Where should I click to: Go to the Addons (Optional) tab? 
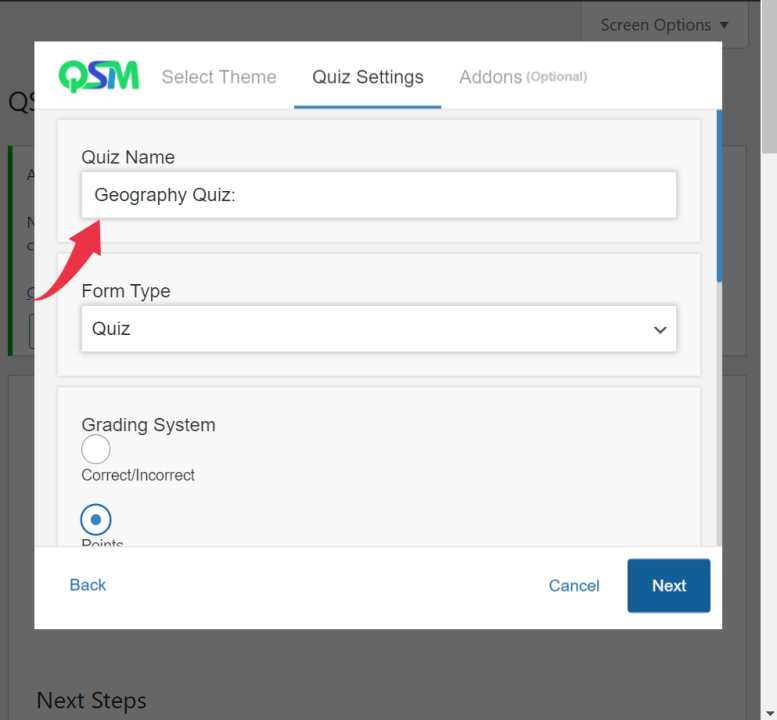(522, 77)
